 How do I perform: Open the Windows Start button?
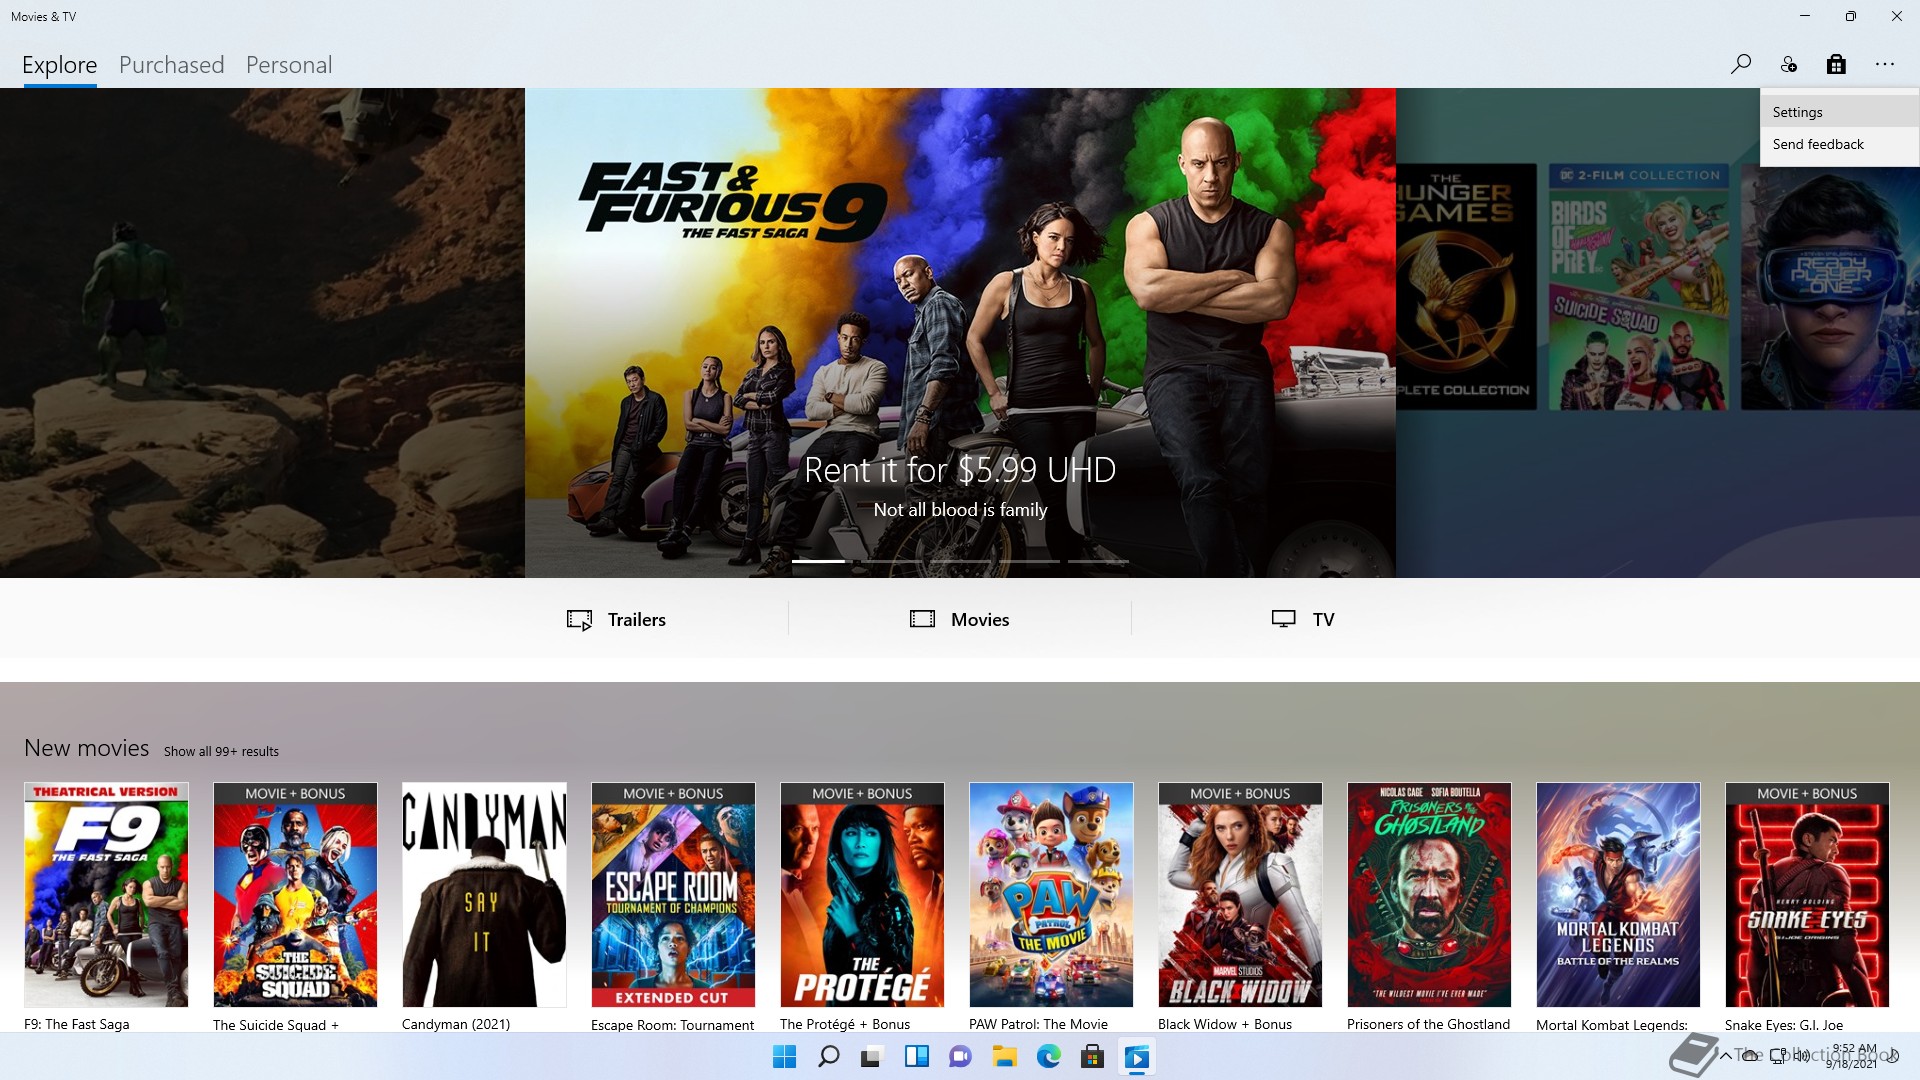785,1057
